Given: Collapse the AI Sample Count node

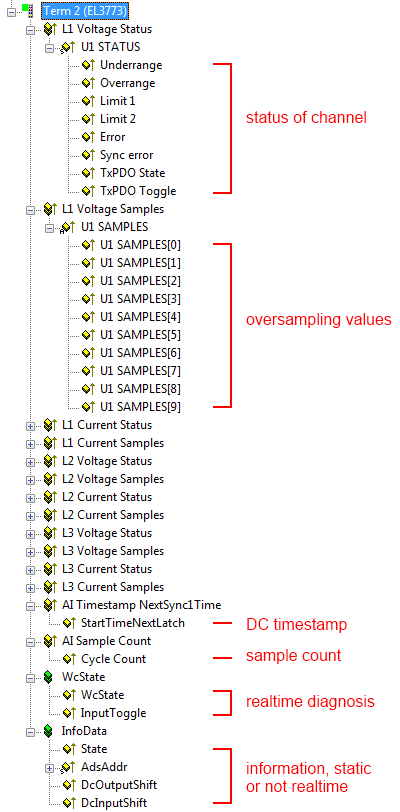Looking at the screenshot, I should 30,642.
